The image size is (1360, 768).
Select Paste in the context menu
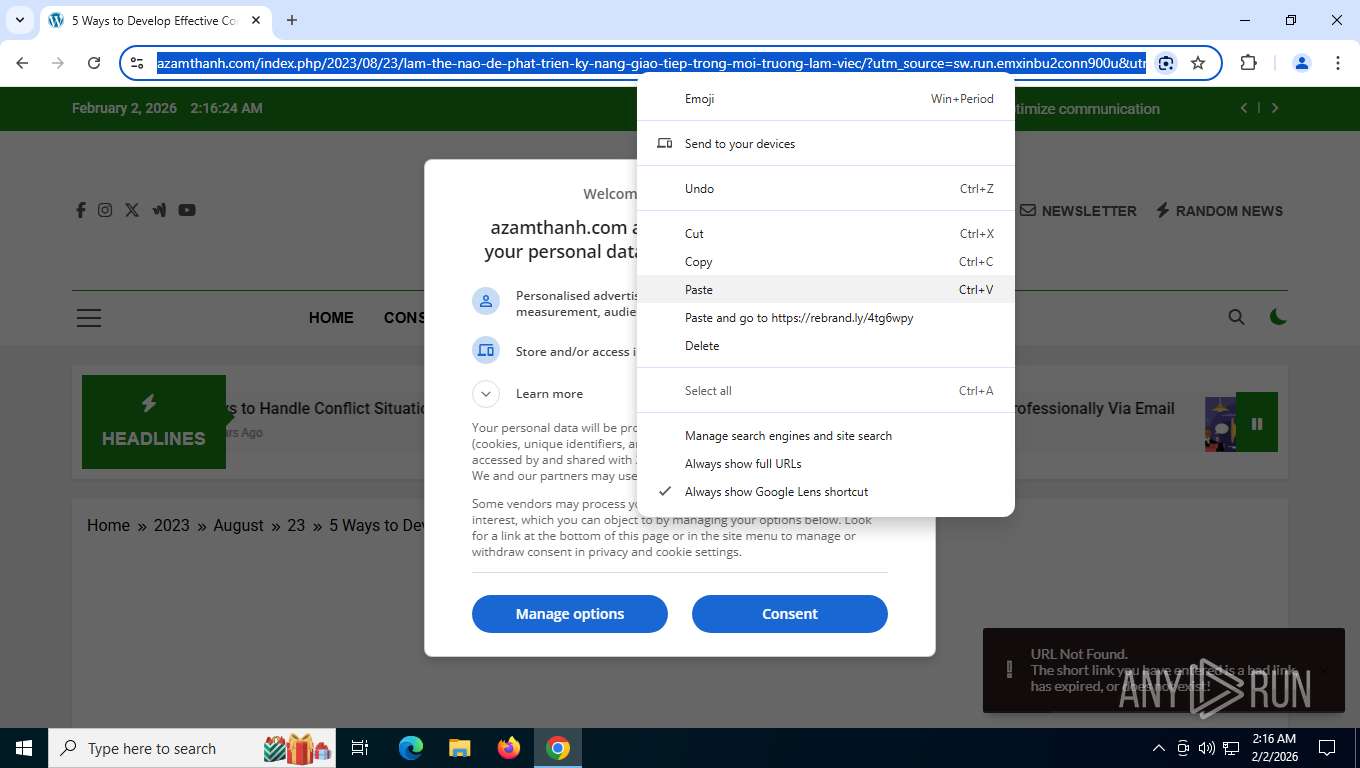826,290
